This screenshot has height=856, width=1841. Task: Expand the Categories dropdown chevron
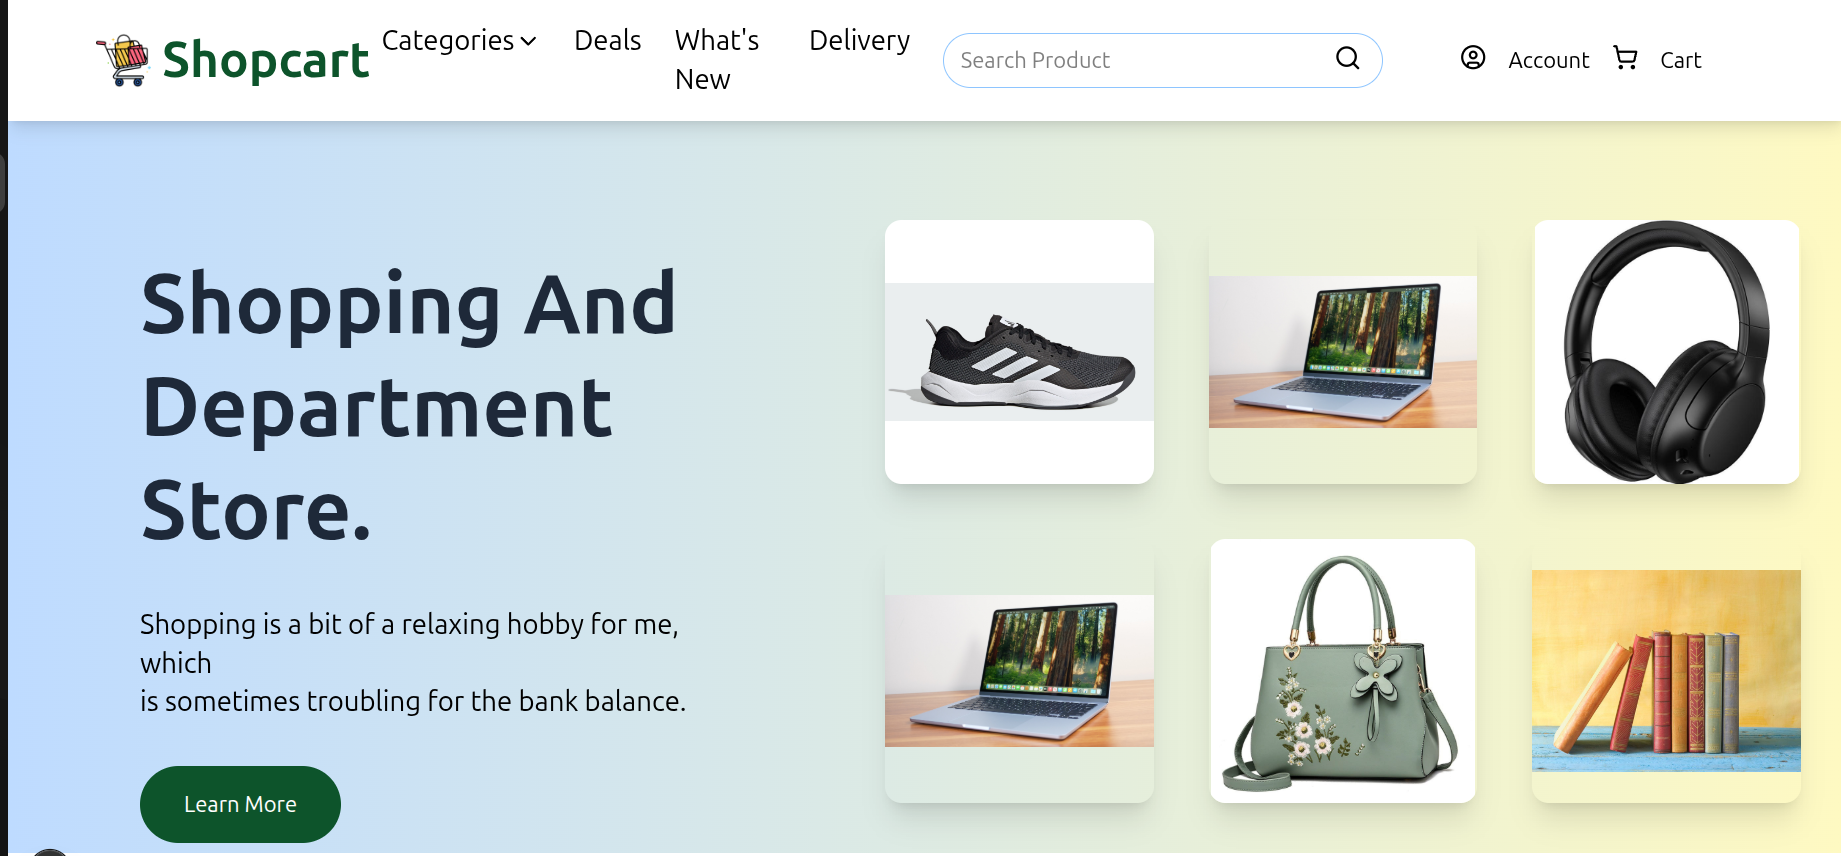[x=529, y=41]
